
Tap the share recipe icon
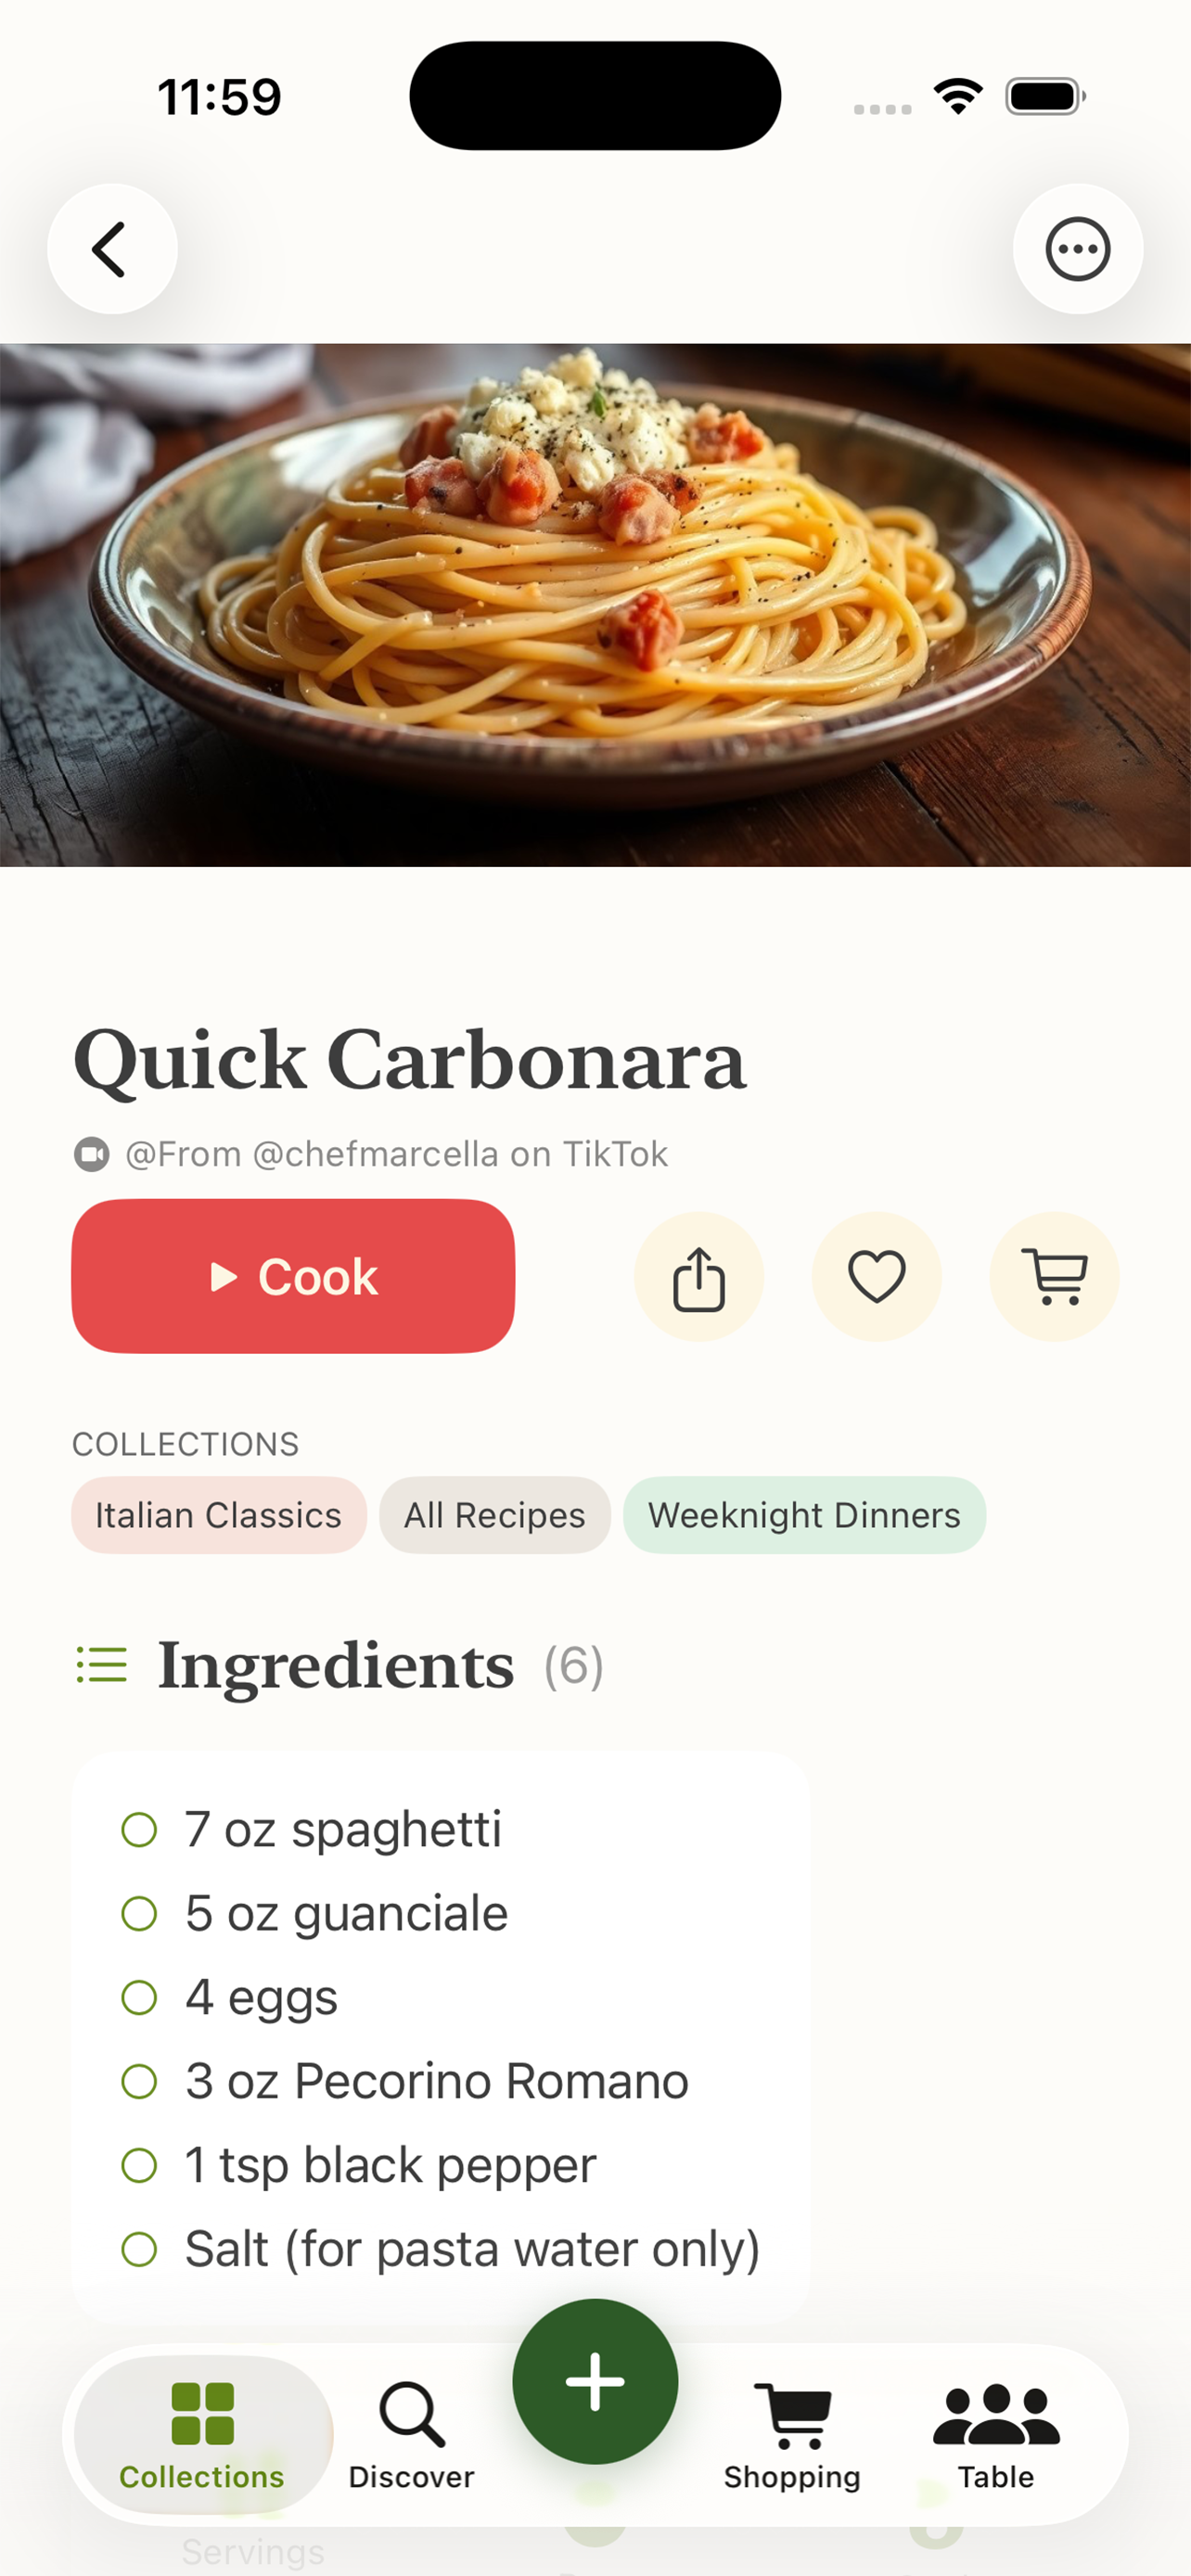click(x=698, y=1277)
